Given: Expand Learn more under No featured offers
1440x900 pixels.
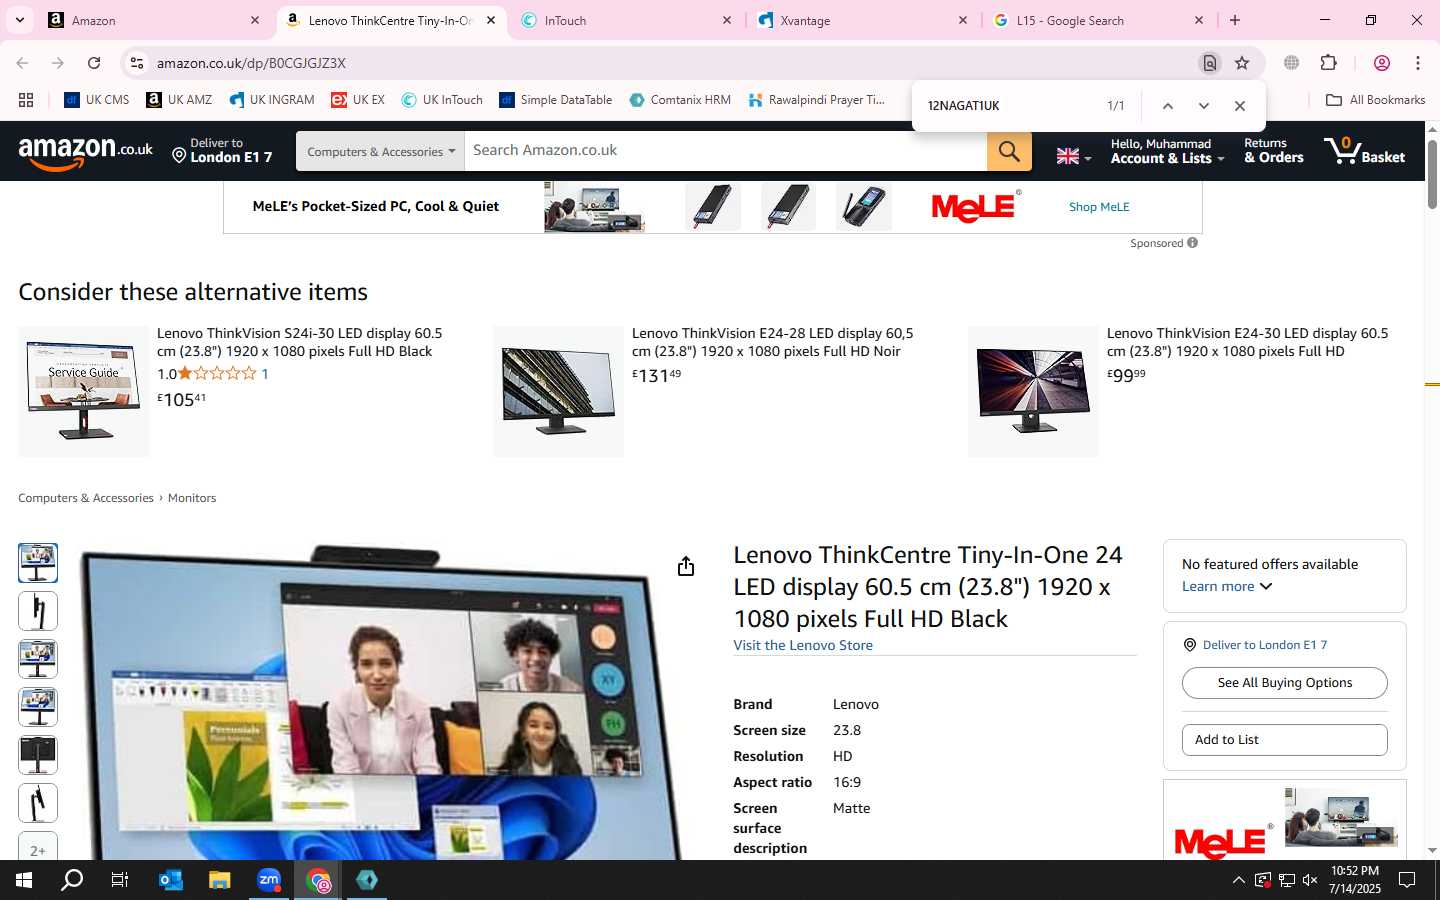Looking at the screenshot, I should coord(1227,587).
